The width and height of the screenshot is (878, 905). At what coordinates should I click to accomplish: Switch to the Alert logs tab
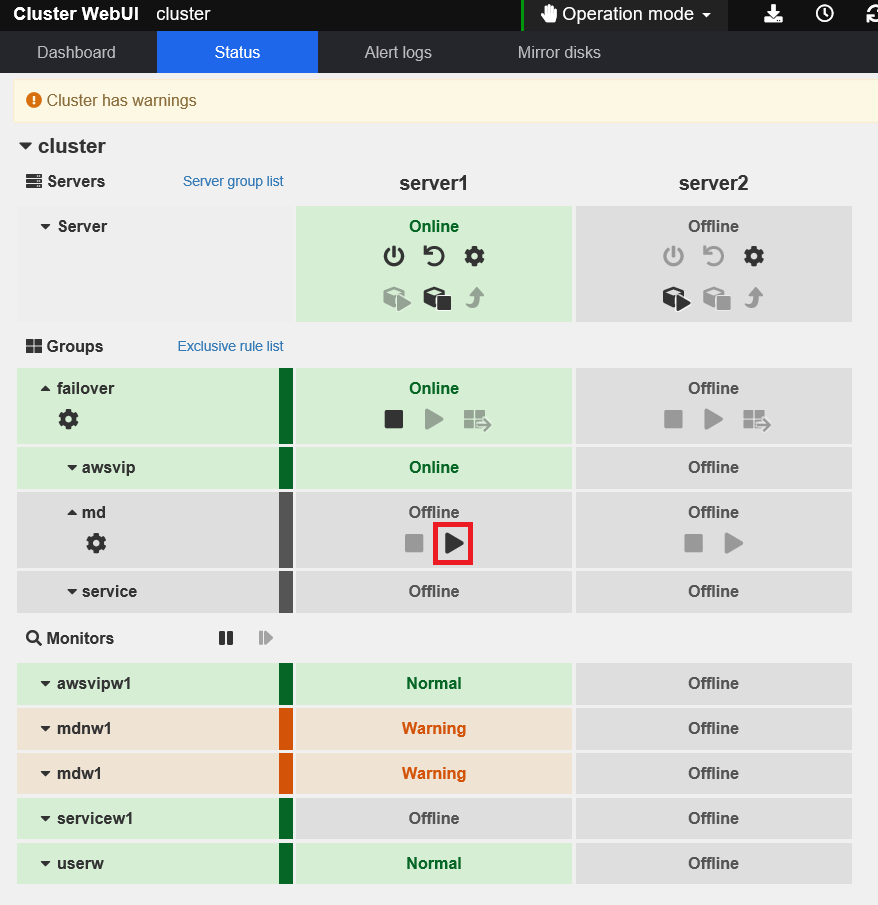pyautogui.click(x=398, y=52)
